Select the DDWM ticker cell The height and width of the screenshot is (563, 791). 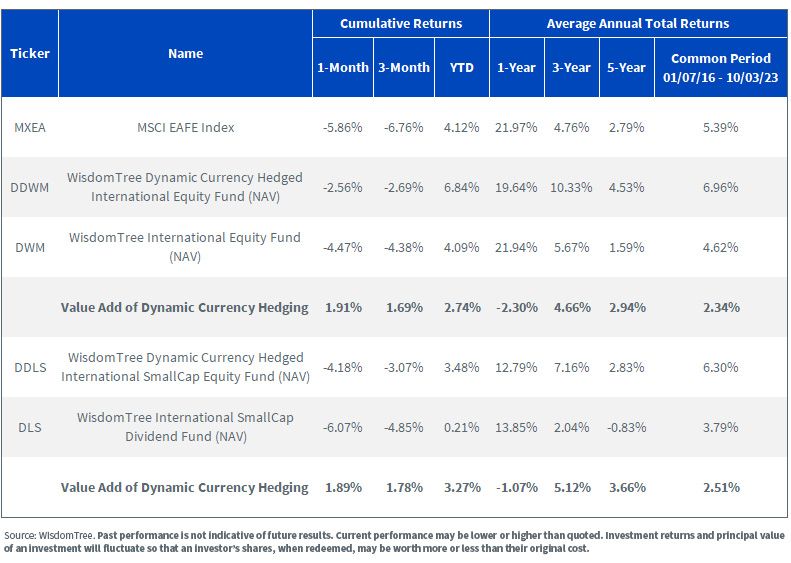[x=30, y=187]
